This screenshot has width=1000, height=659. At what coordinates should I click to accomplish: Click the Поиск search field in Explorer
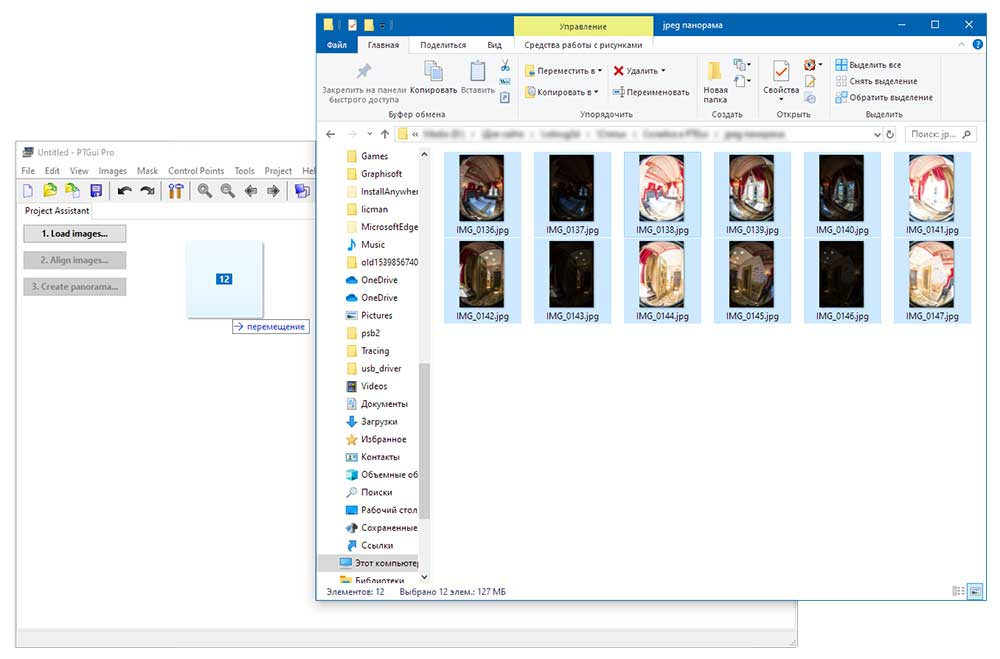[941, 134]
